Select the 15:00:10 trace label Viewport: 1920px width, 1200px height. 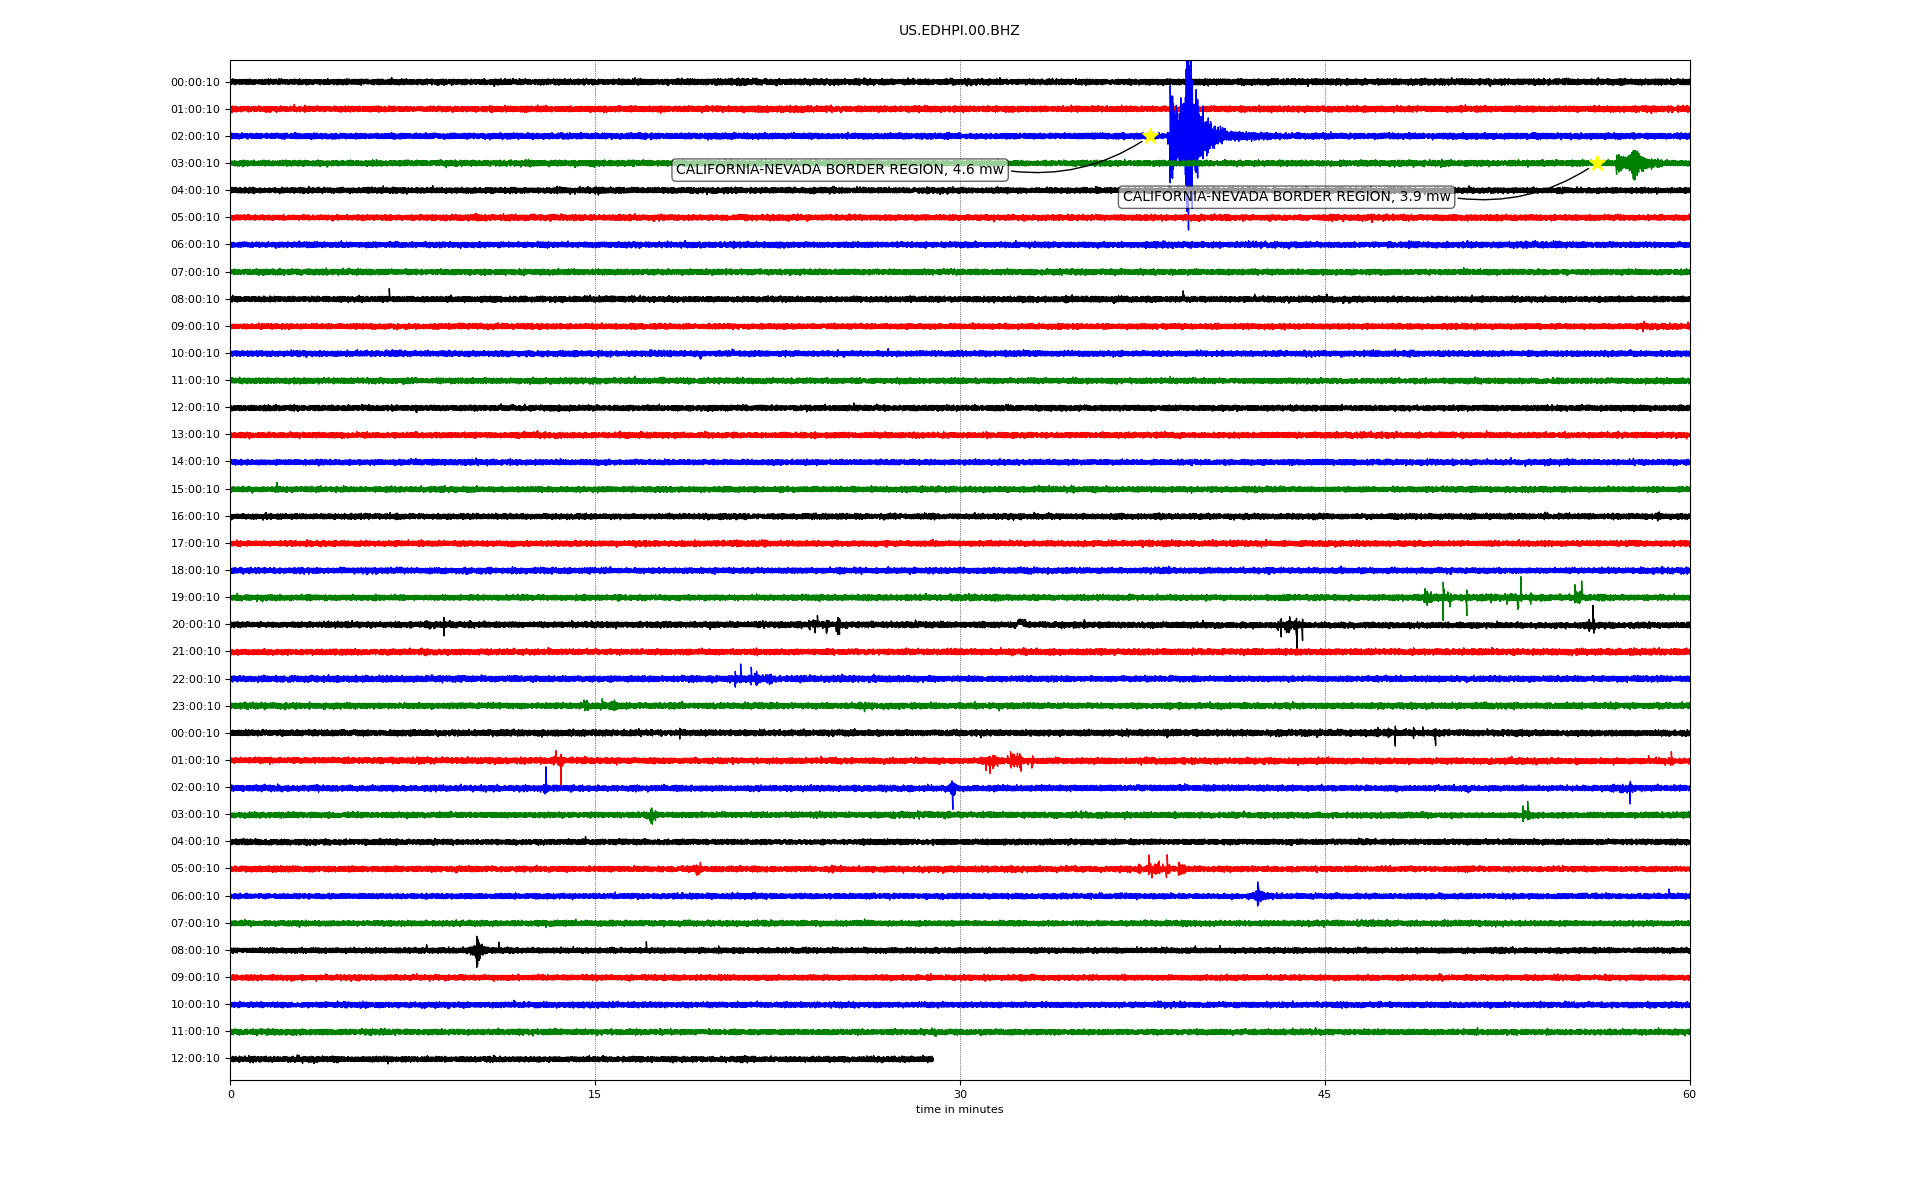click(195, 490)
